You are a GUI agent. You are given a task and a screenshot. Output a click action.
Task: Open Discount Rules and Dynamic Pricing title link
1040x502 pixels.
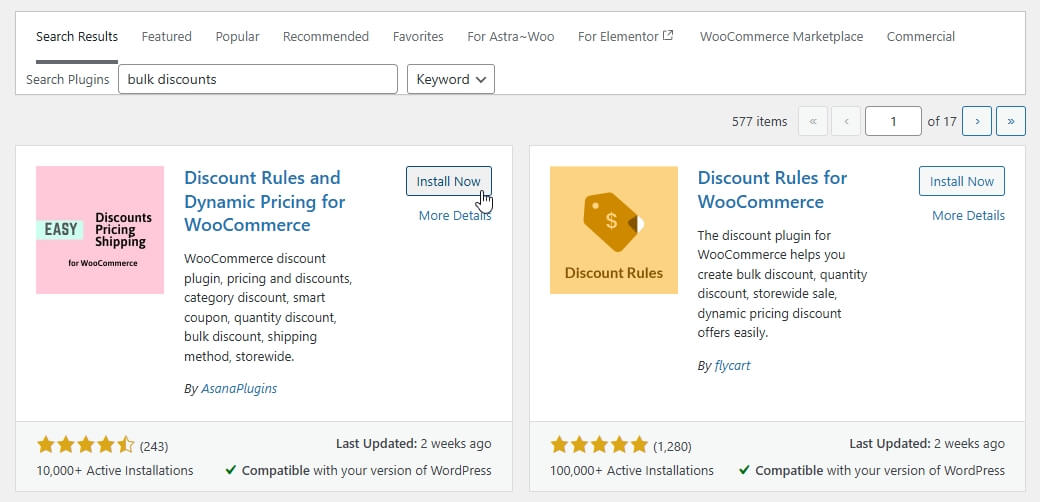coord(265,201)
